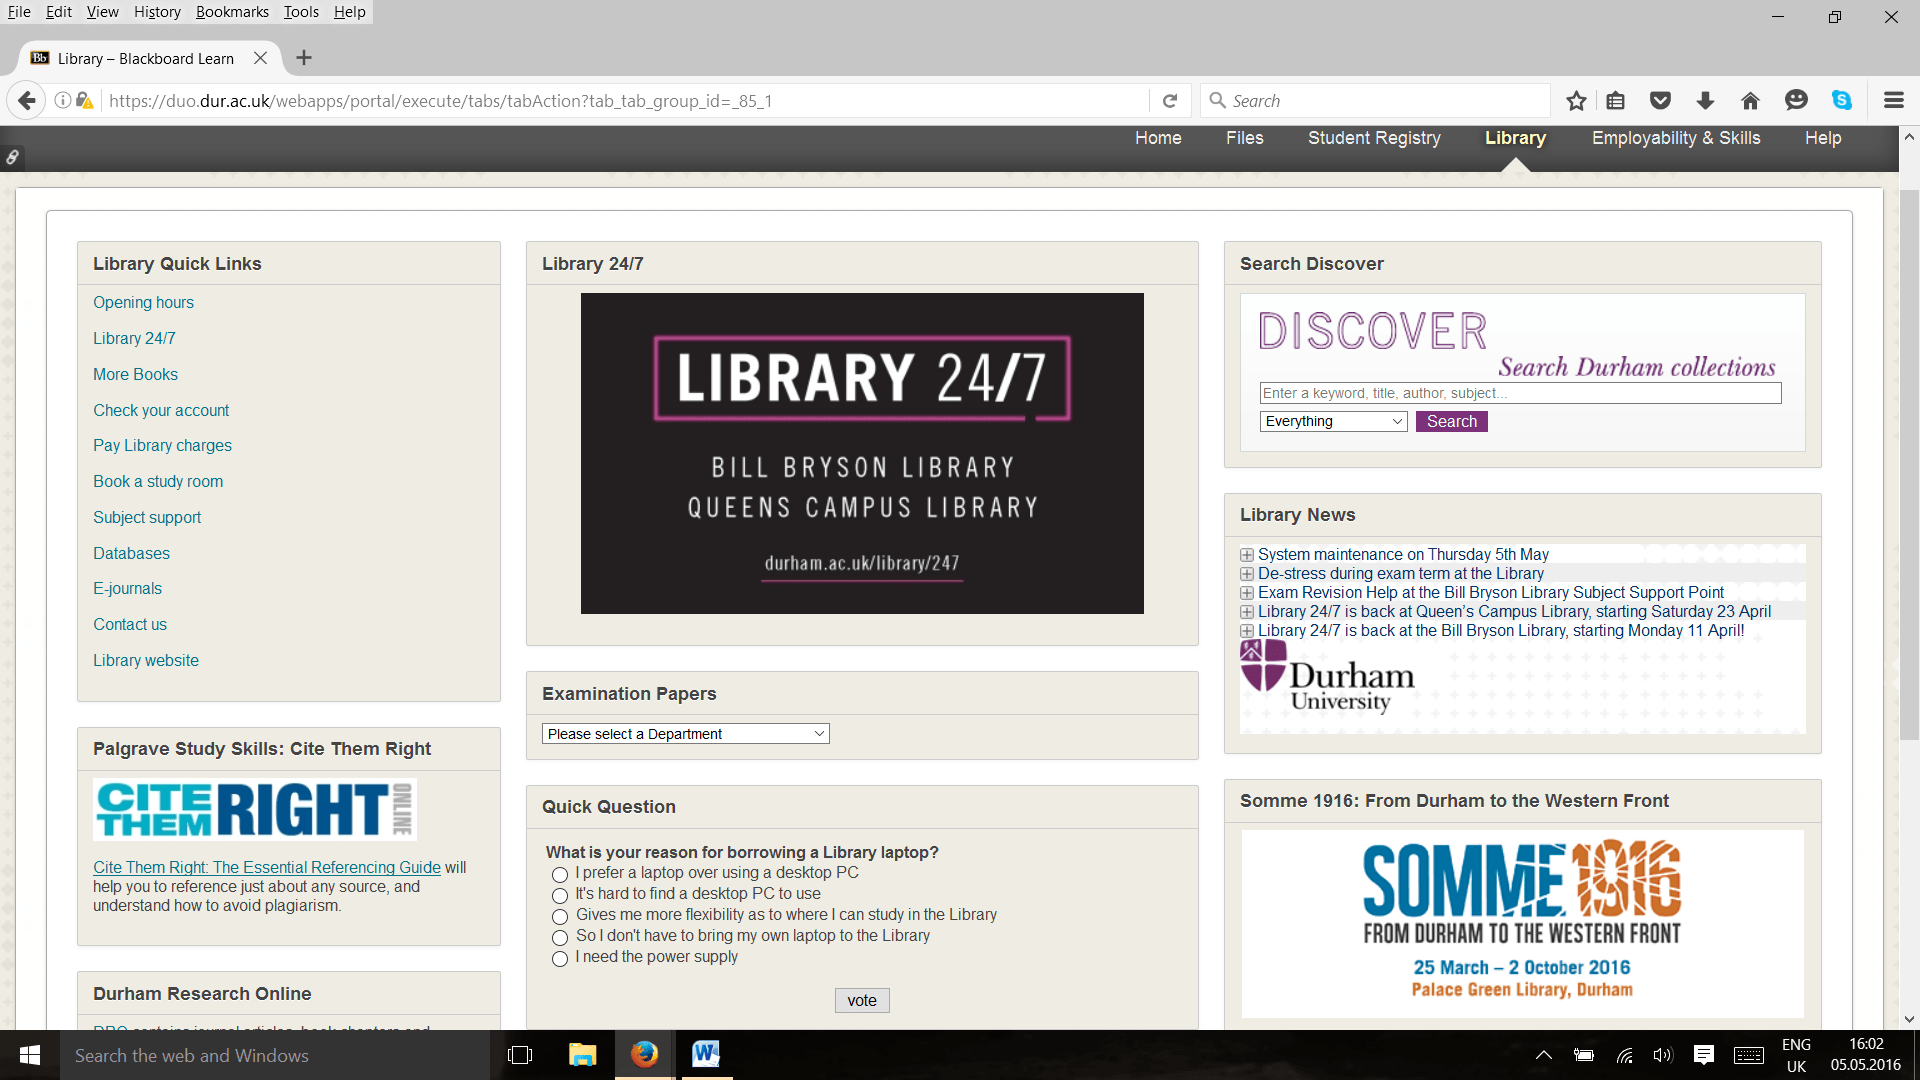This screenshot has height=1080, width=1920.
Task: Expand 'System maintenance on Thursday 5th May' news
Action: (x=1247, y=555)
